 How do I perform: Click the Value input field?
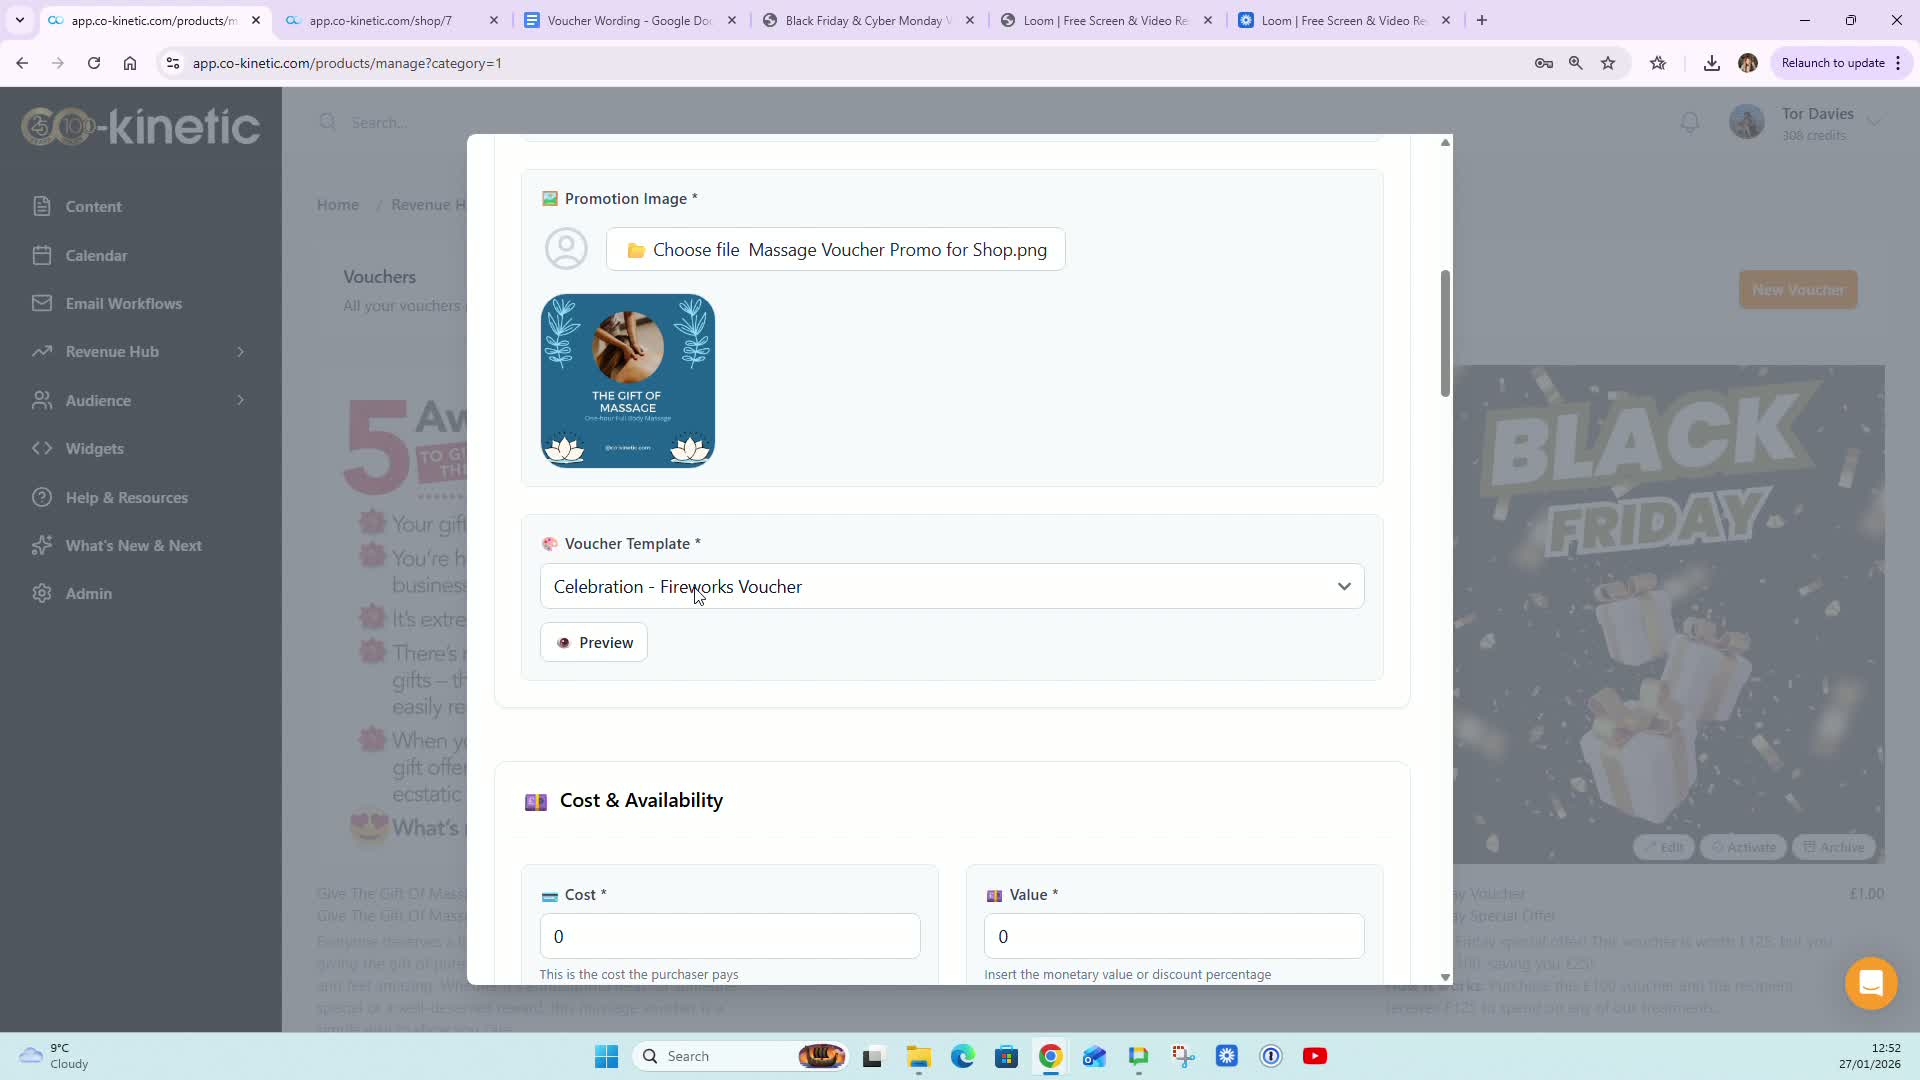coord(1174,937)
